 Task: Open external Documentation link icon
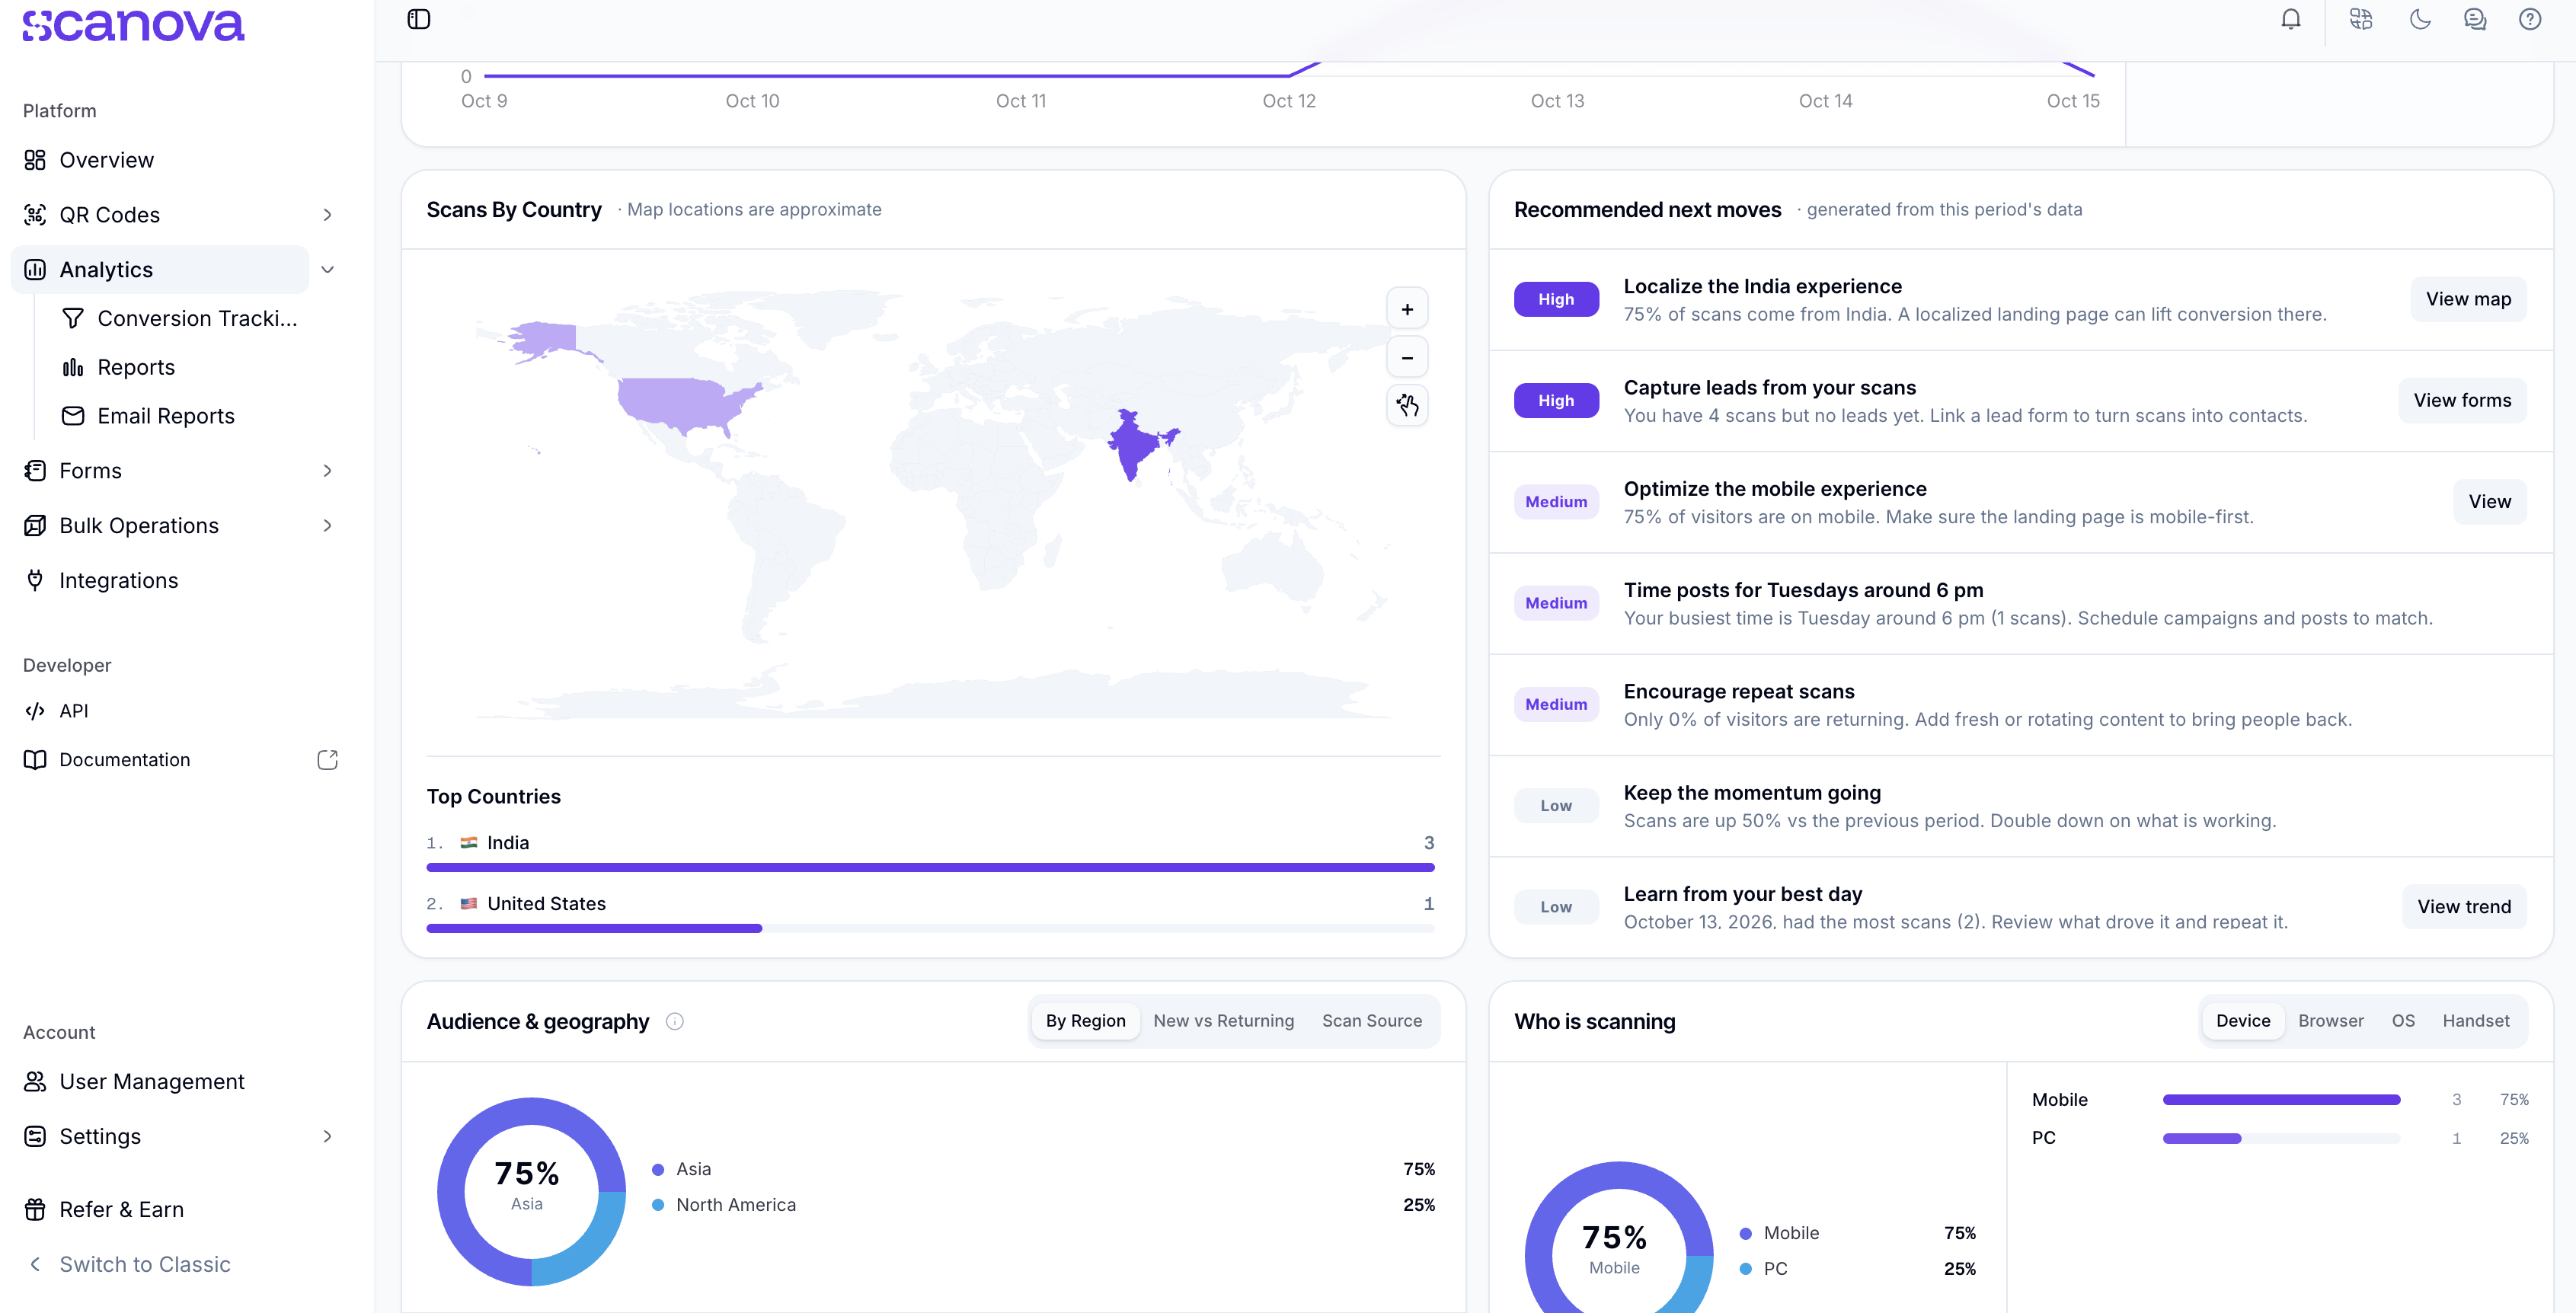coord(327,760)
